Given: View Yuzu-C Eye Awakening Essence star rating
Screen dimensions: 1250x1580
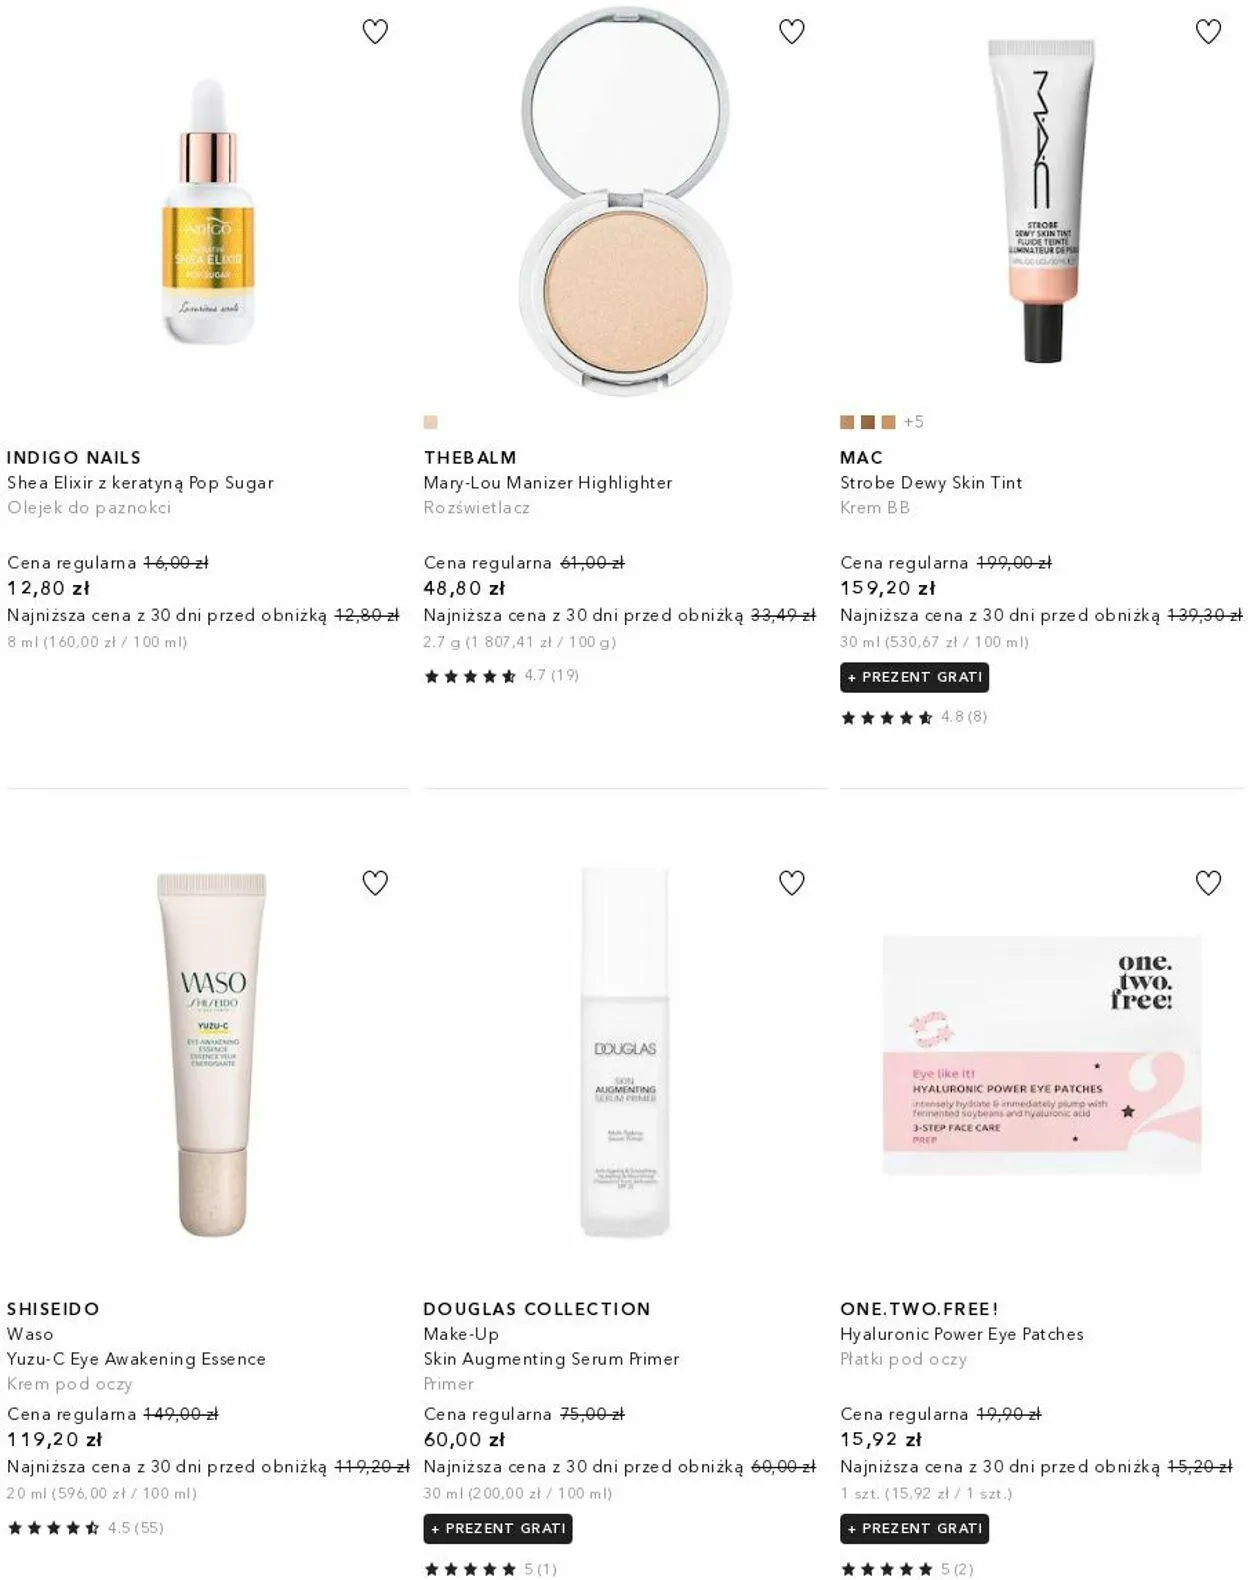Looking at the screenshot, I should tap(85, 1528).
